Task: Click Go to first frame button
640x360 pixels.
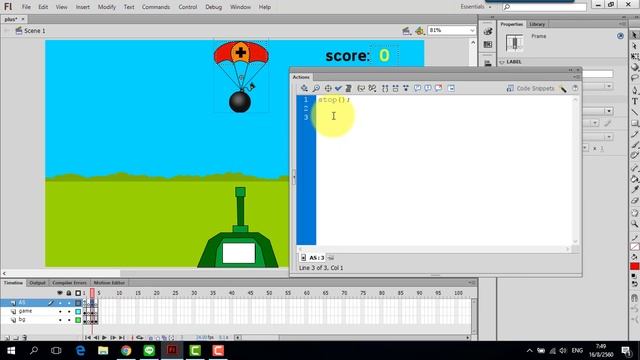Action: pyautogui.click(x=87, y=338)
